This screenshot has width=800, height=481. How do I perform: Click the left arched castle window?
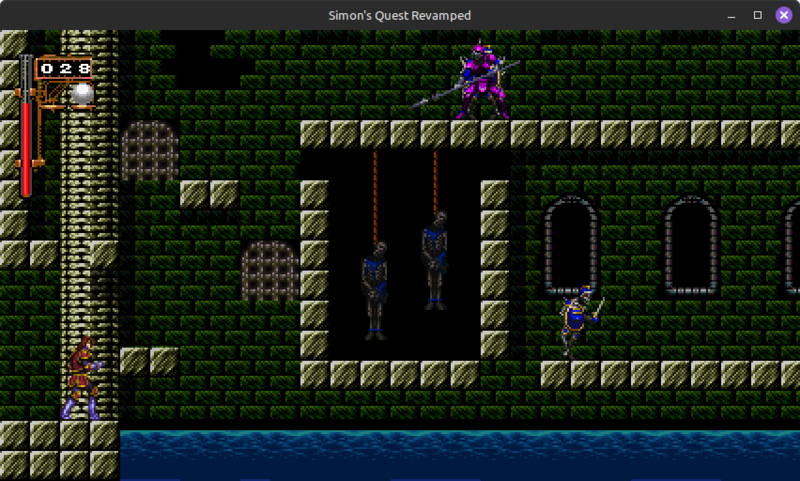[x=571, y=245]
